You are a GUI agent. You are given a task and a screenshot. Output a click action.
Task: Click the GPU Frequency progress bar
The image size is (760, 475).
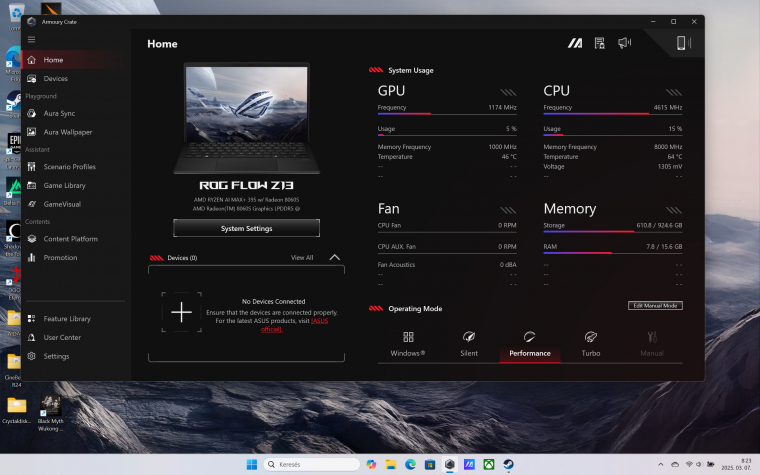(447, 114)
